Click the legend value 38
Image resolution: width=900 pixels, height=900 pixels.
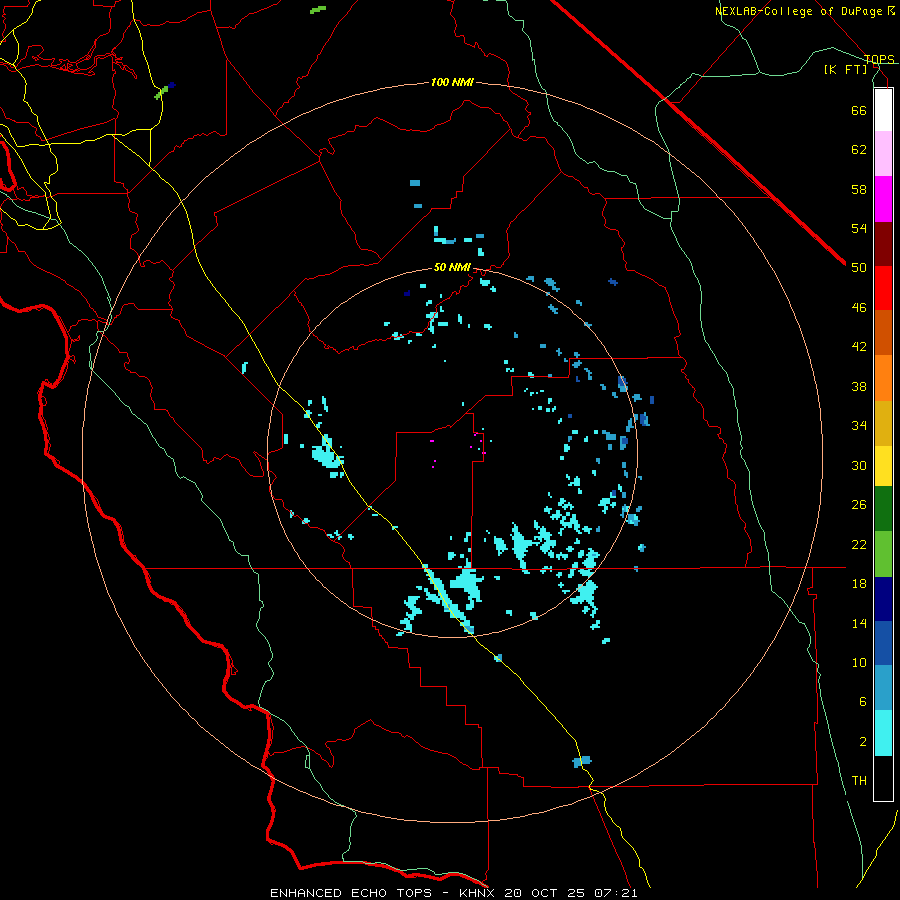tap(859, 386)
